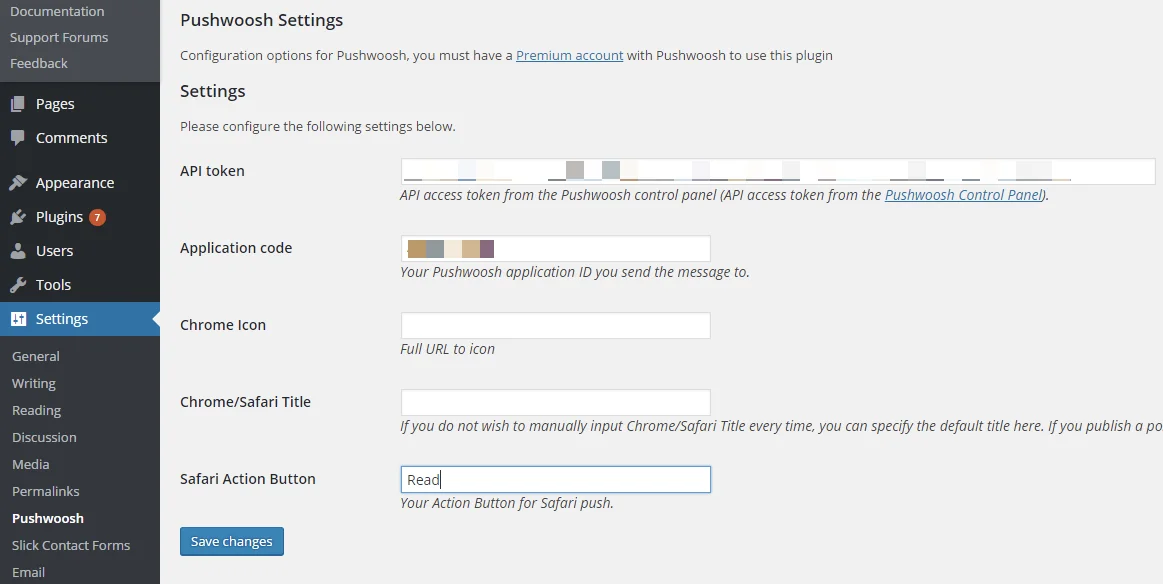Click the Plugins plug icon
This screenshot has height=584, width=1163.
[18, 217]
